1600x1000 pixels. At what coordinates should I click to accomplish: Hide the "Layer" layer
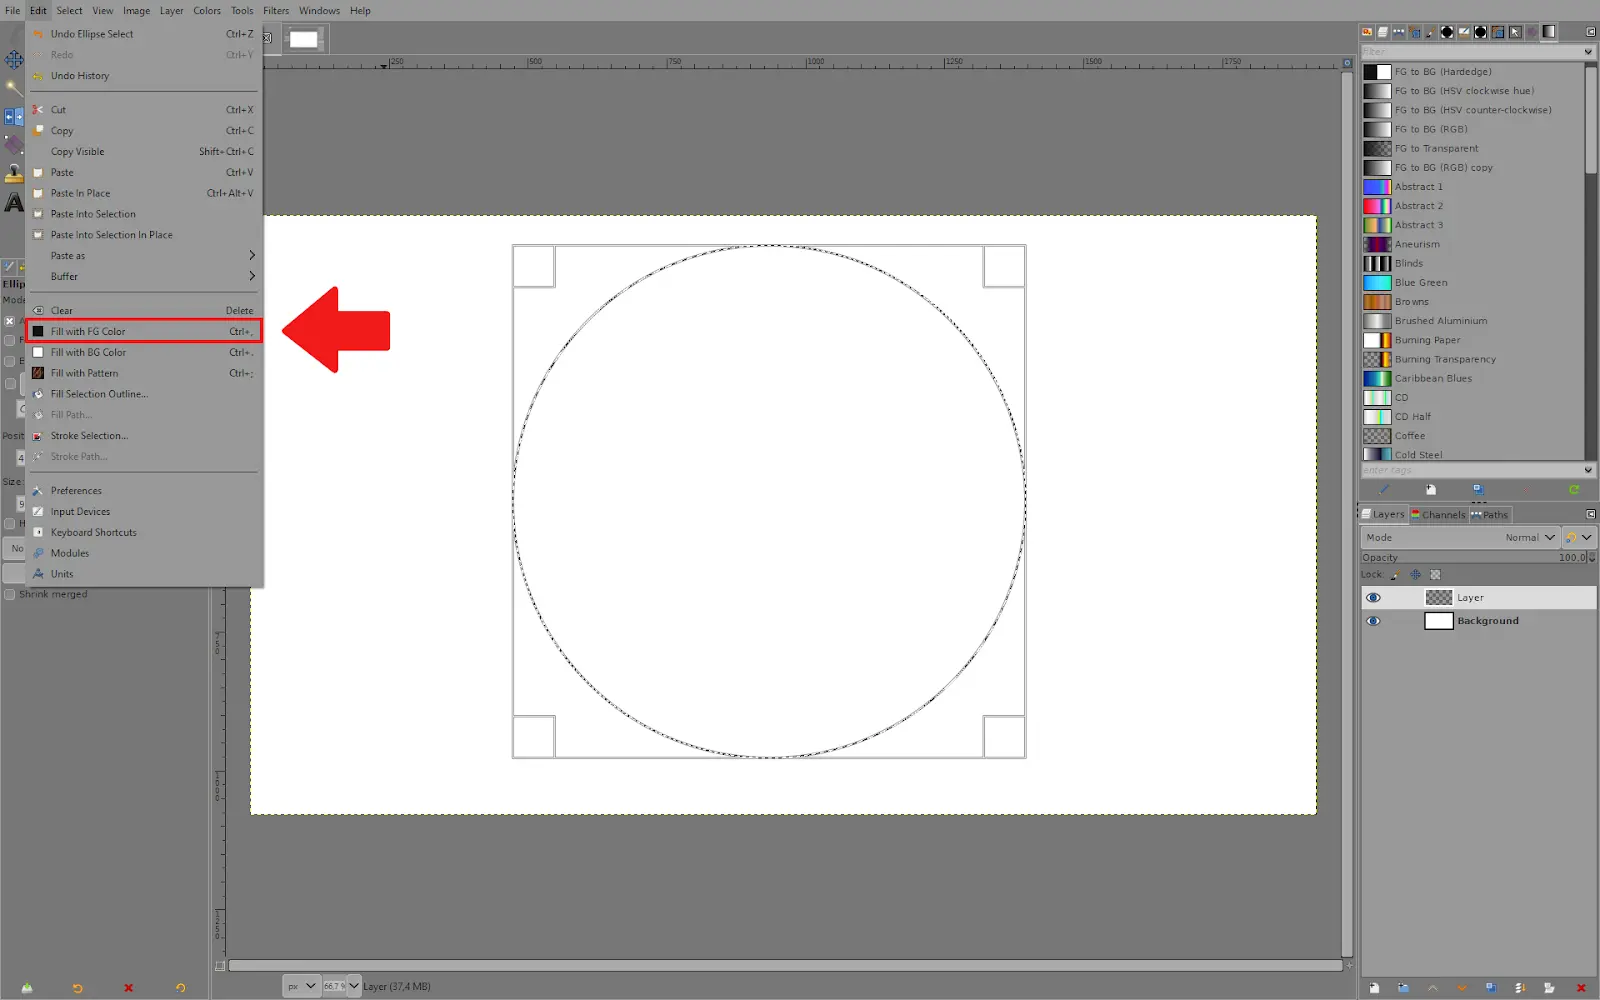(x=1373, y=597)
